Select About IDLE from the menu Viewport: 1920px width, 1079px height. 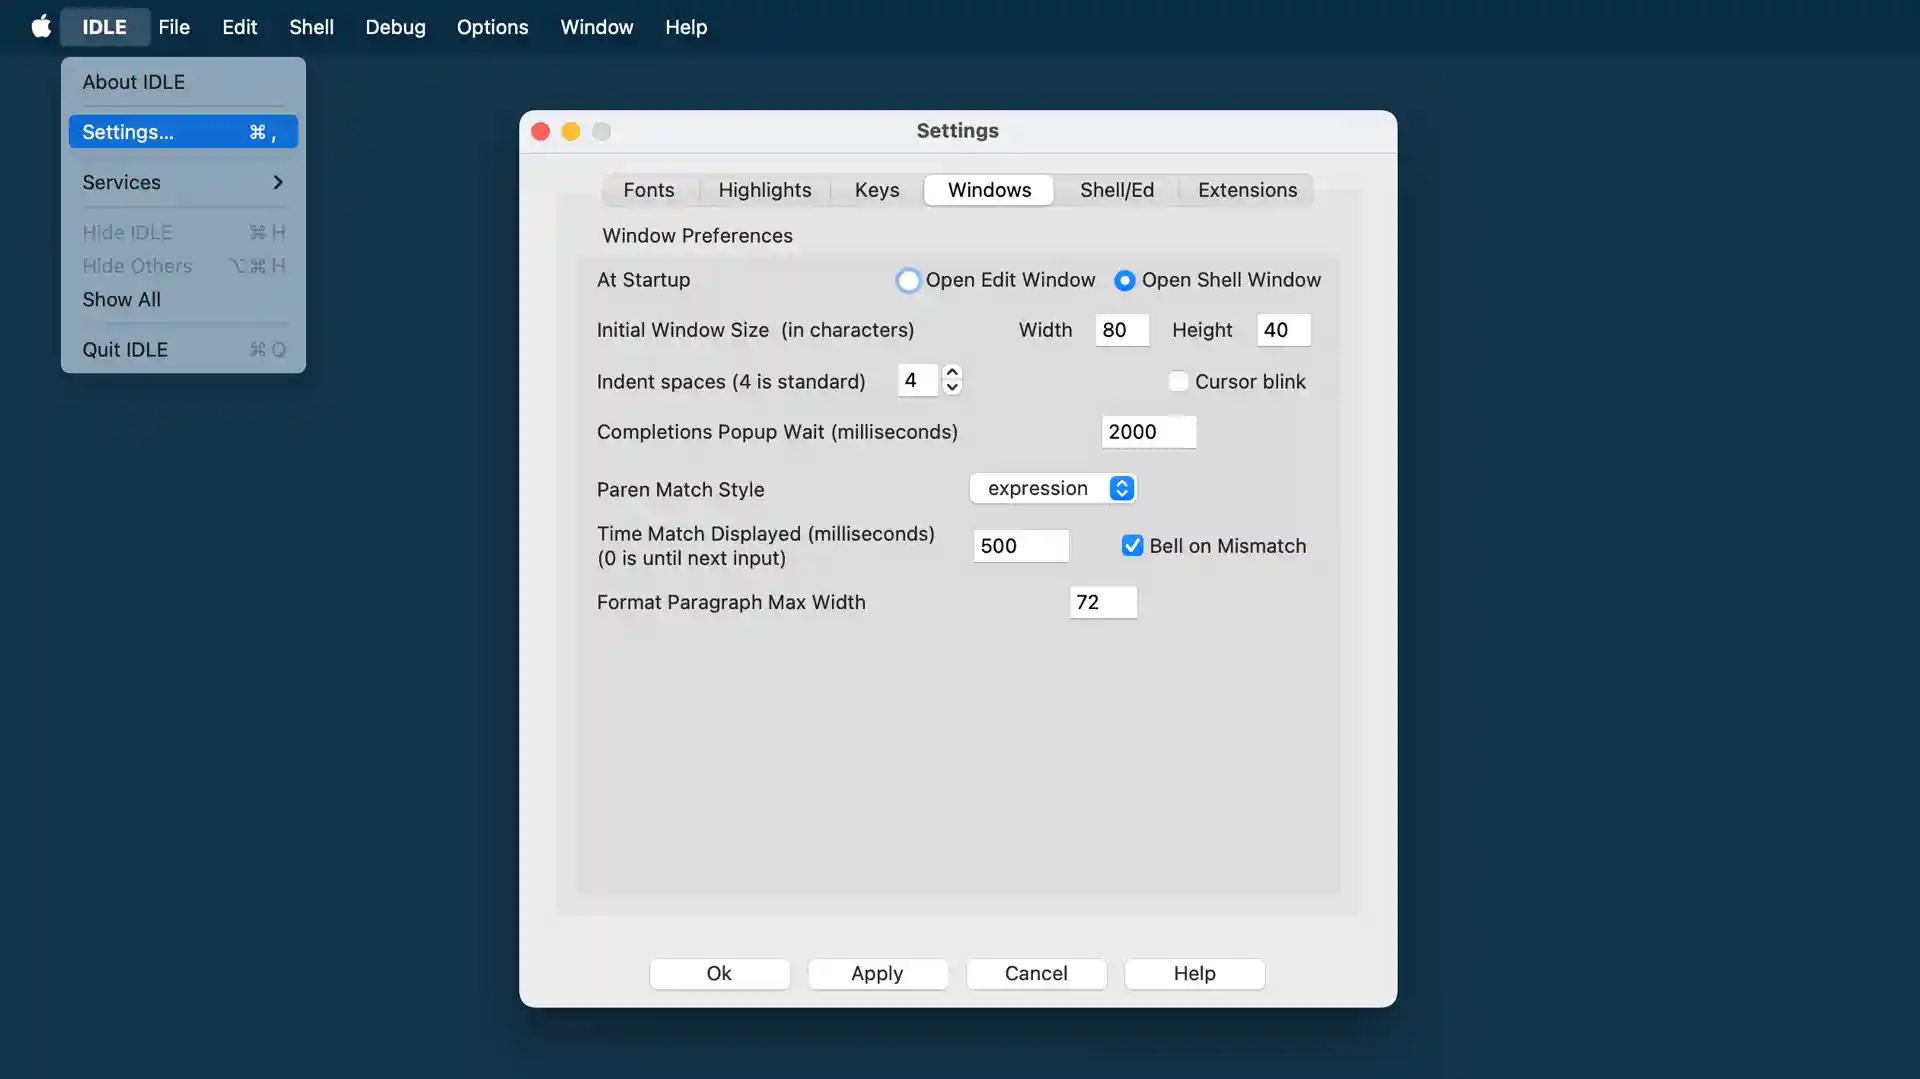click(x=133, y=81)
